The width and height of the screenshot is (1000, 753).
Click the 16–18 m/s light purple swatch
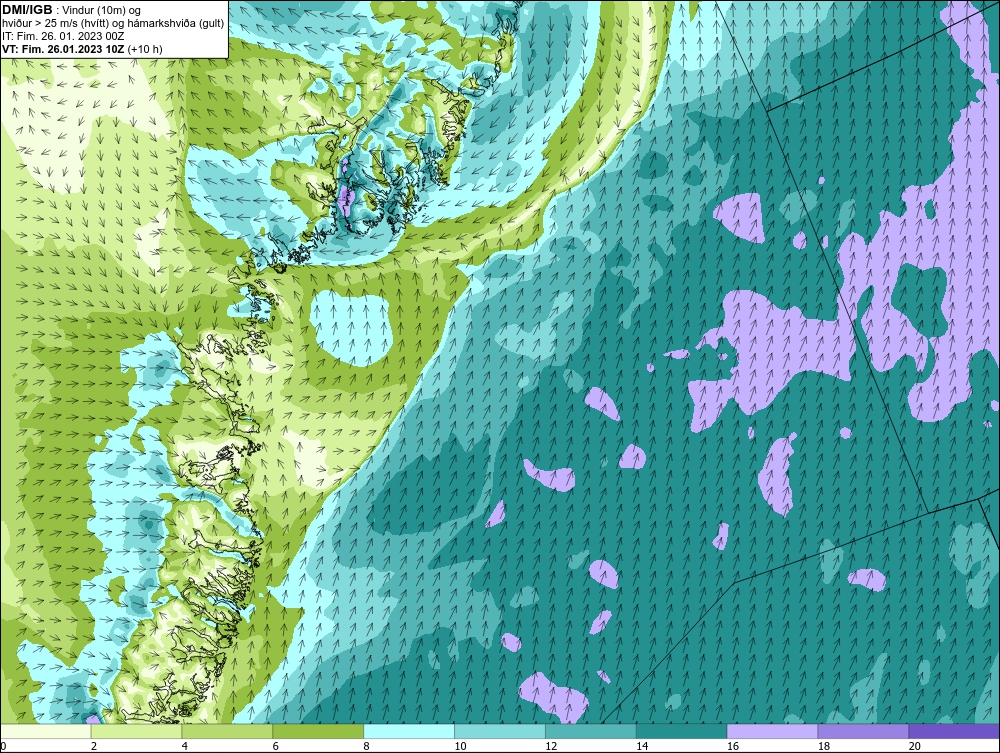click(772, 731)
